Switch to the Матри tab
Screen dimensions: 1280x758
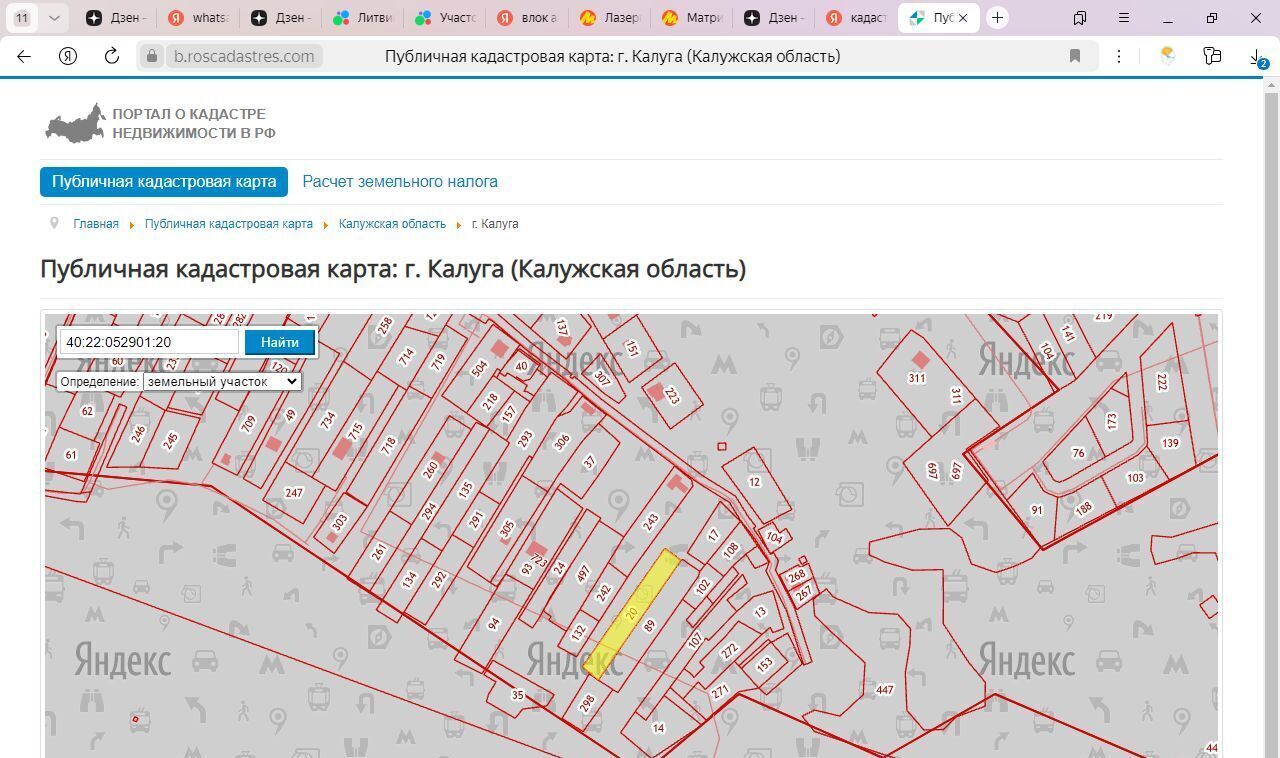coord(692,18)
